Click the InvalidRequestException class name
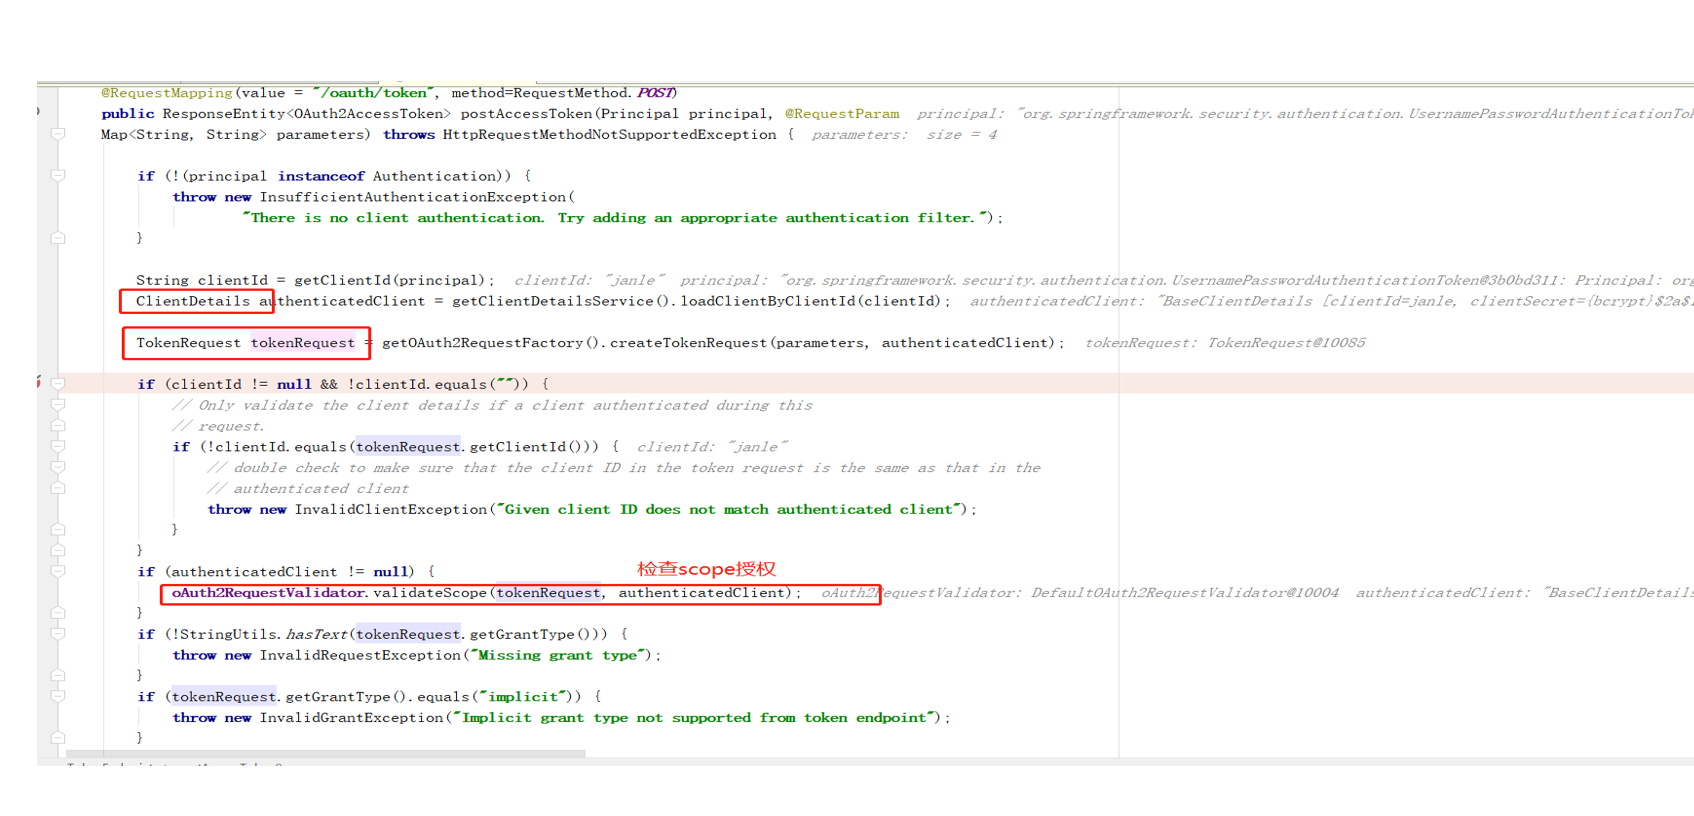Image resolution: width=1694 pixels, height=816 pixels. click(x=360, y=656)
